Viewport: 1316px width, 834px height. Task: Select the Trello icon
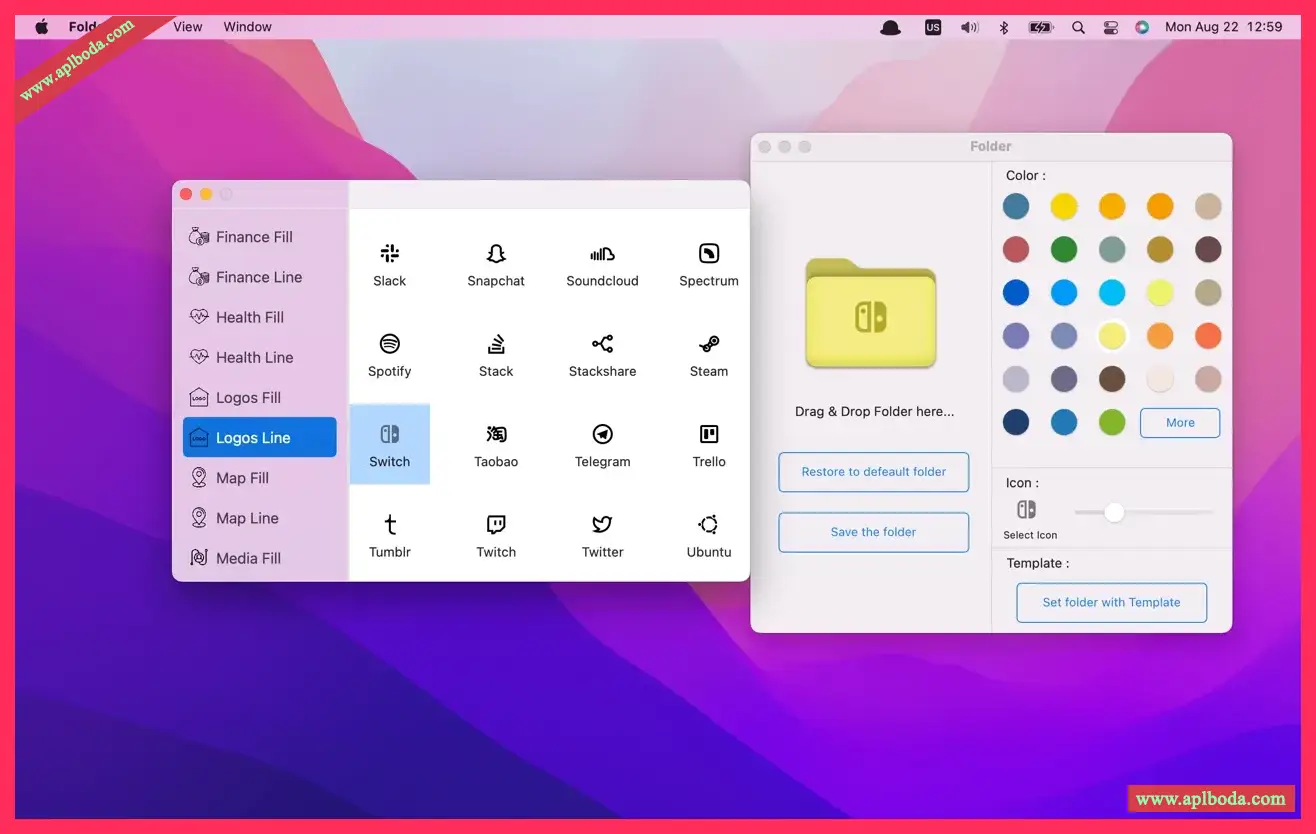click(x=709, y=434)
